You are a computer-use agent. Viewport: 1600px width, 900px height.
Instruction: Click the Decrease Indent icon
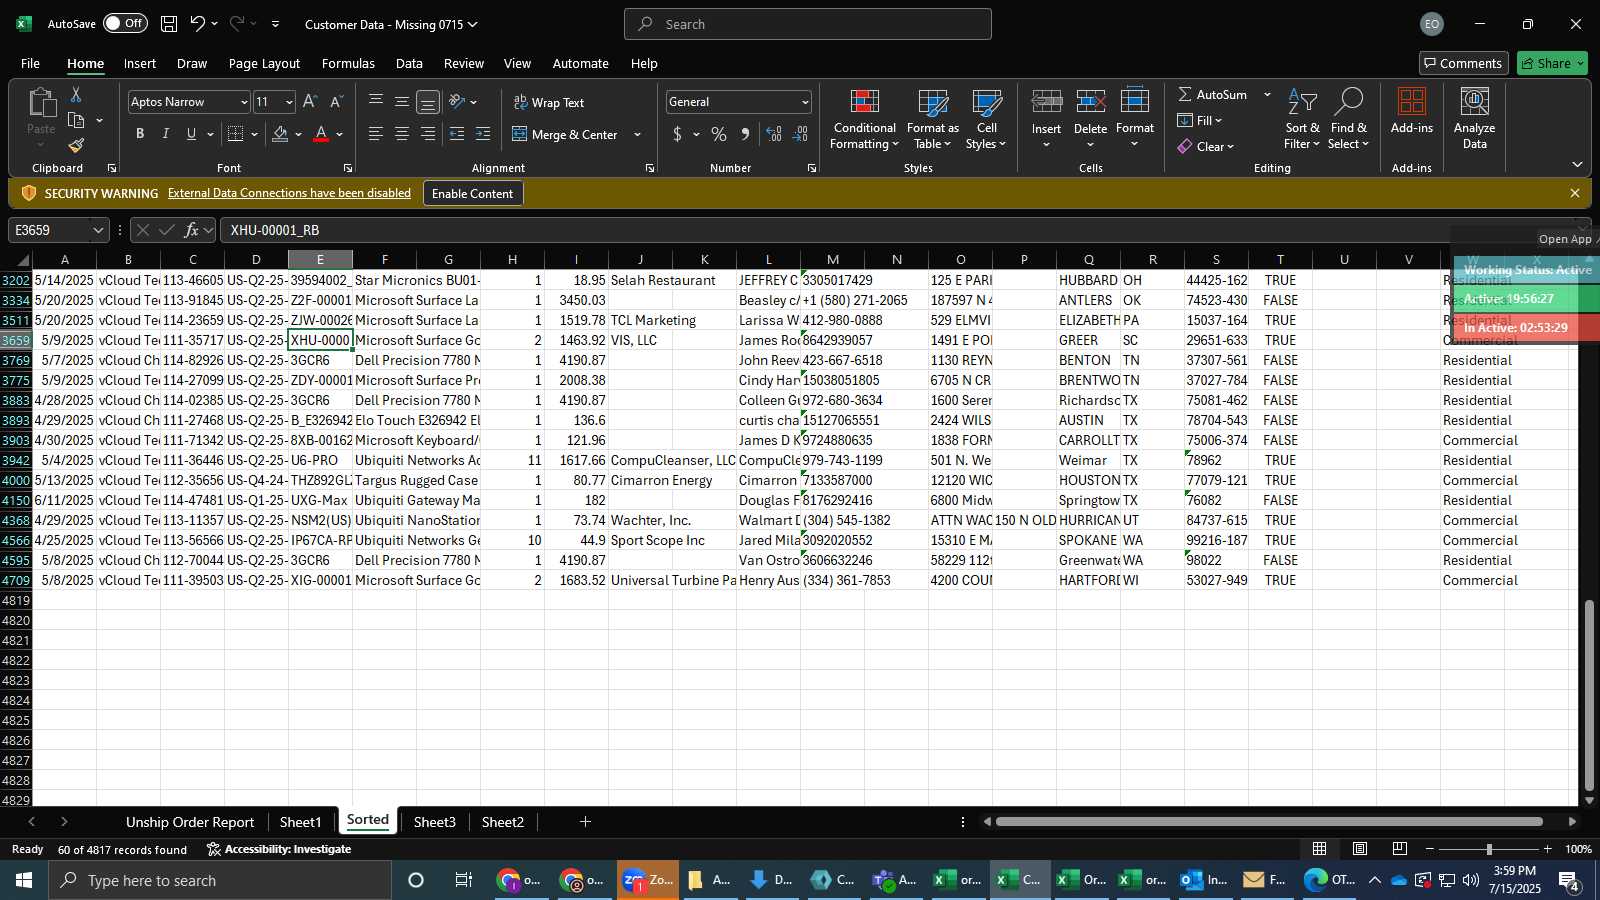[x=457, y=134]
